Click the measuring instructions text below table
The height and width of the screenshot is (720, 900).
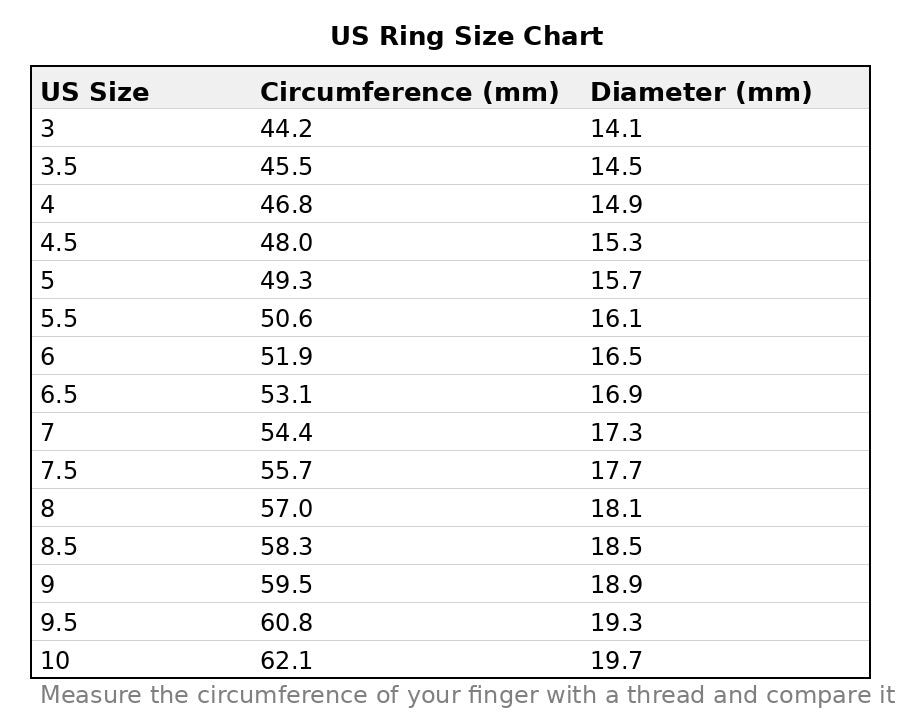(468, 695)
